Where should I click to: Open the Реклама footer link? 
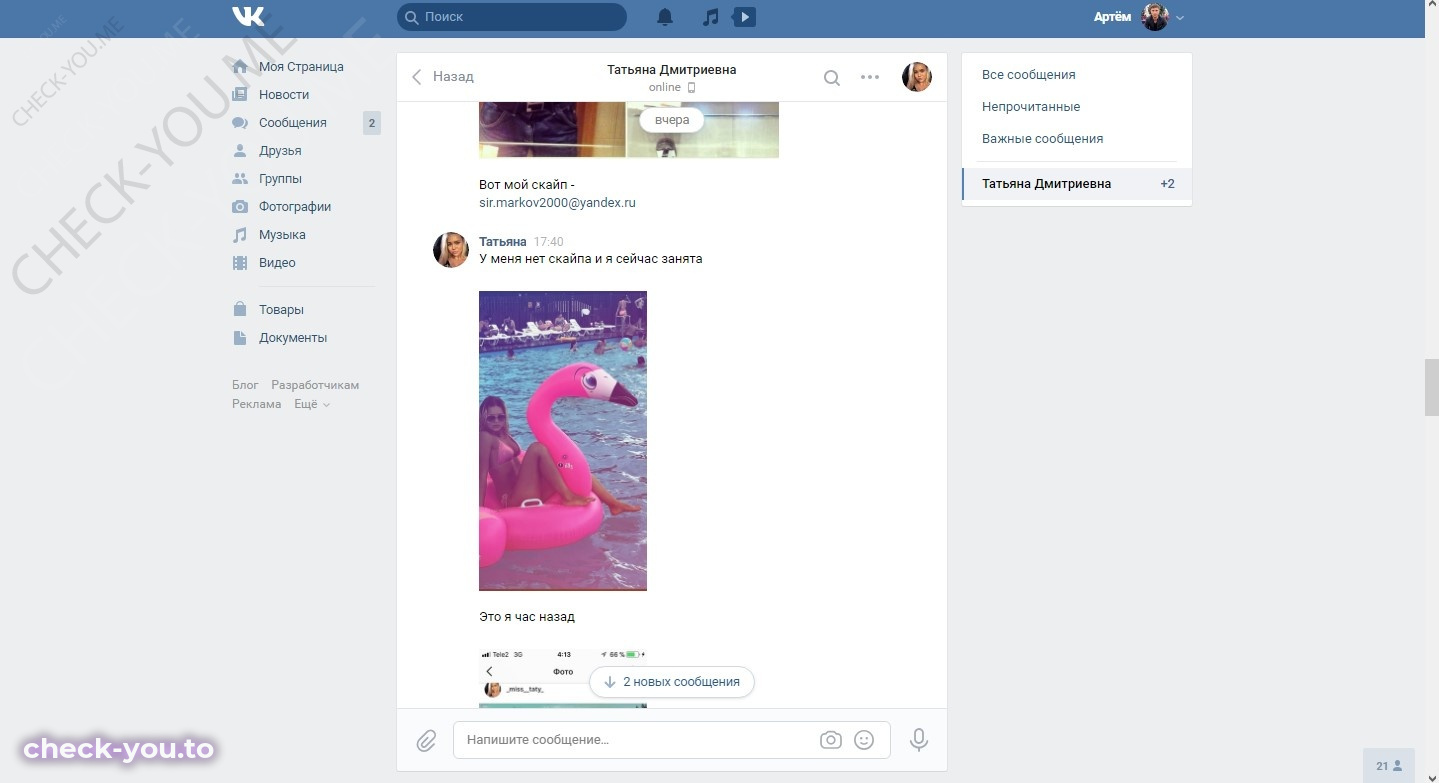point(257,404)
